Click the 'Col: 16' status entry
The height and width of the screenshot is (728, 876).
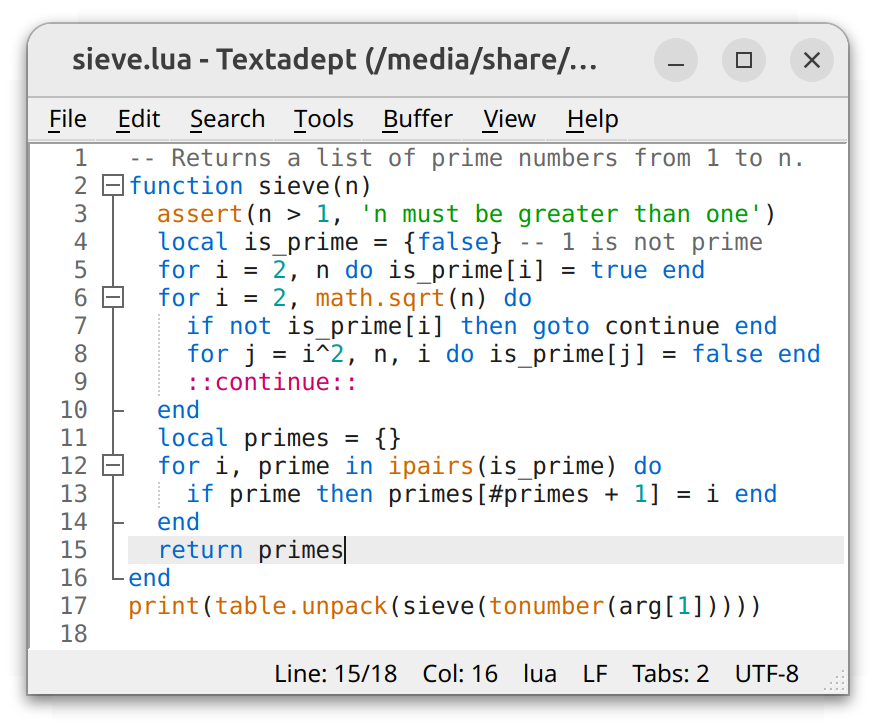[x=460, y=674]
